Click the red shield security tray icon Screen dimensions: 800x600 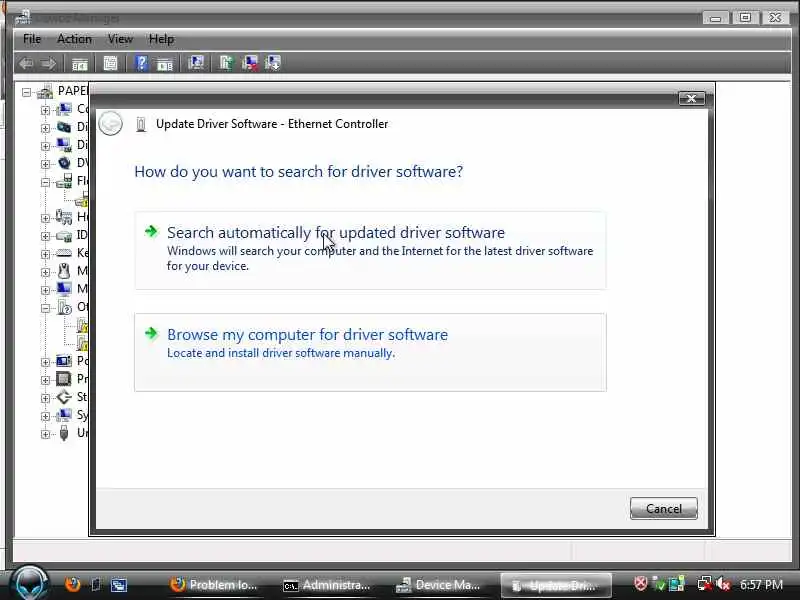pyautogui.click(x=640, y=583)
